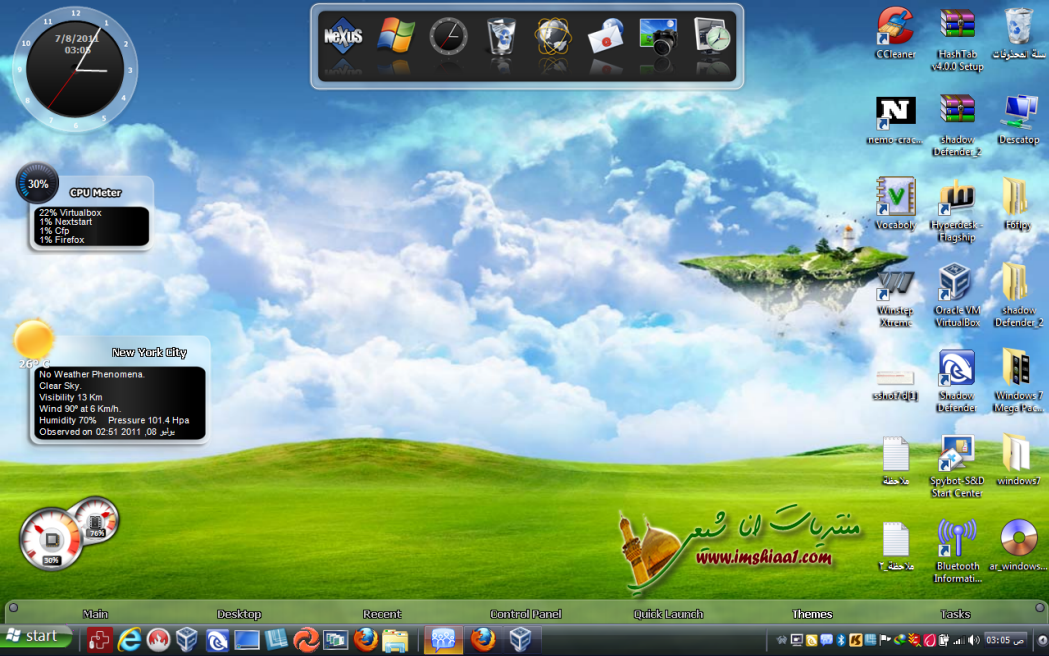Click the red cross mouse icon in quick launch

click(x=99, y=640)
